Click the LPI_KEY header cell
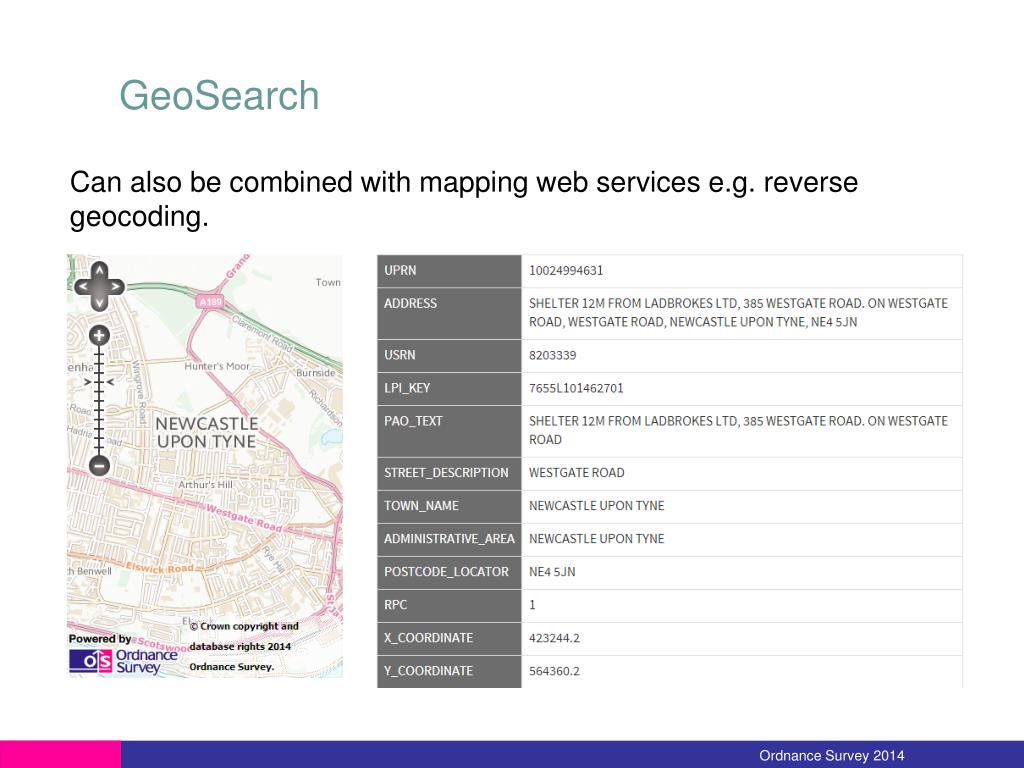Viewport: 1024px width, 768px height. pyautogui.click(x=449, y=389)
